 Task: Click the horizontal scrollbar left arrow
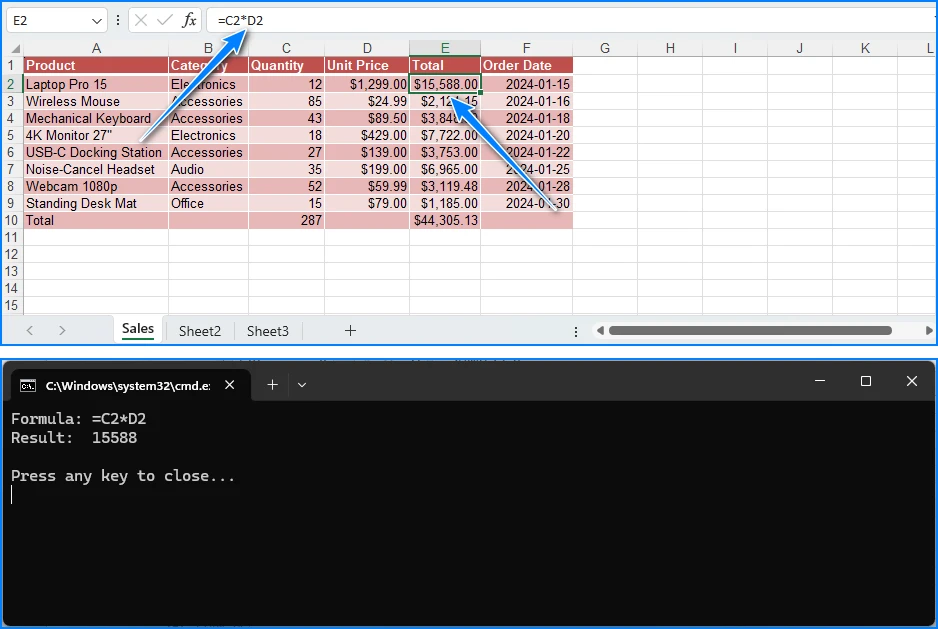[x=600, y=330]
